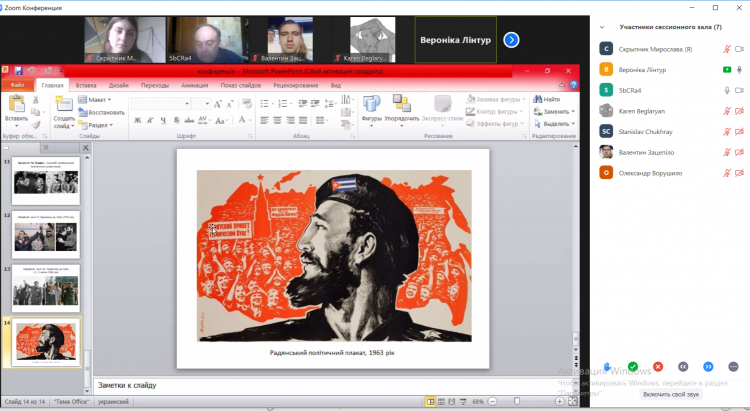
Task: Zoom out with the minus button
Action: coord(492,401)
